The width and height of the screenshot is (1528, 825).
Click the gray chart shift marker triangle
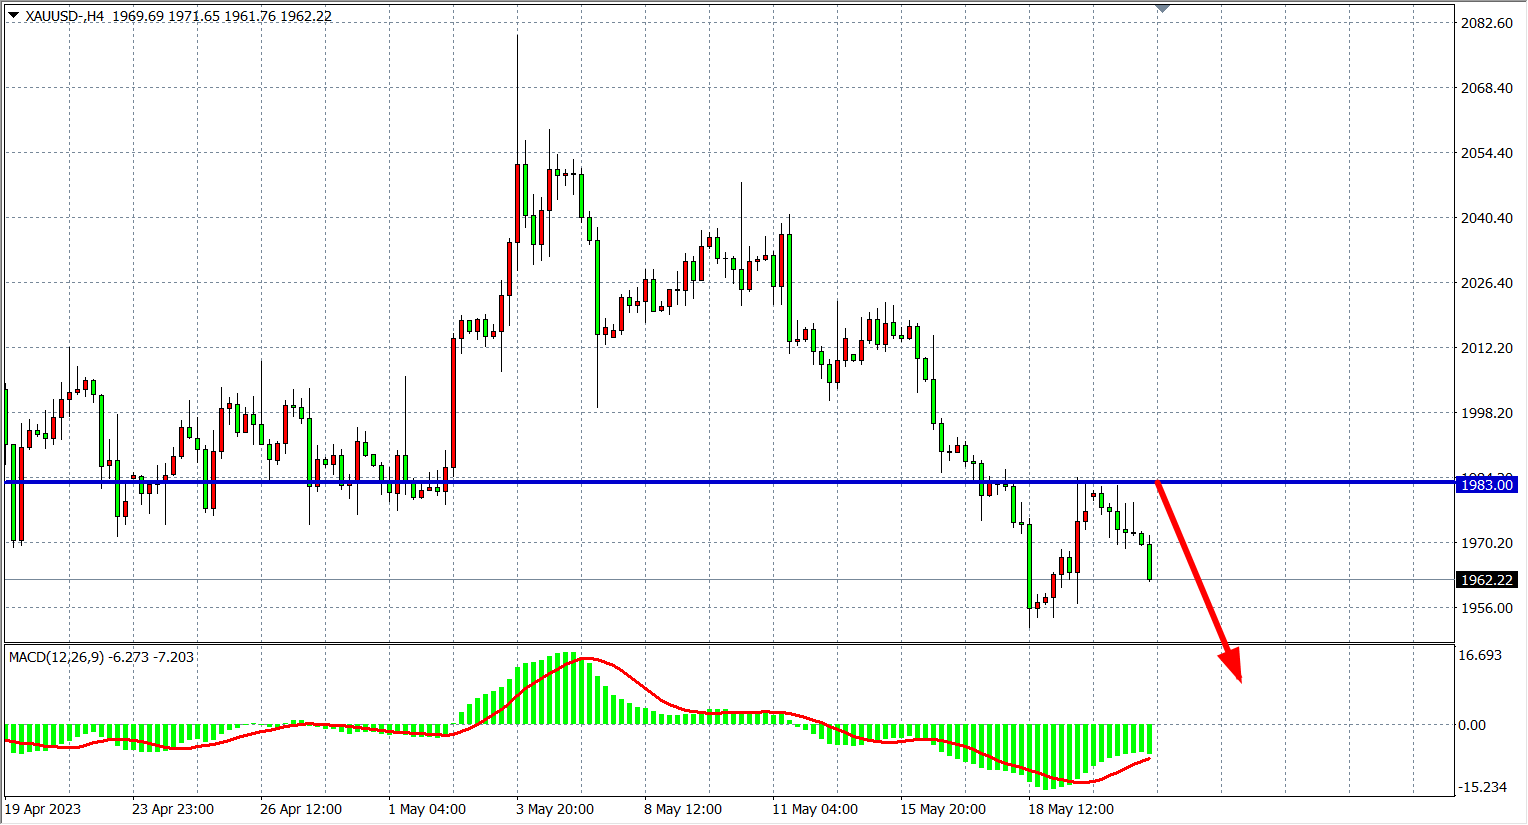pyautogui.click(x=1162, y=8)
